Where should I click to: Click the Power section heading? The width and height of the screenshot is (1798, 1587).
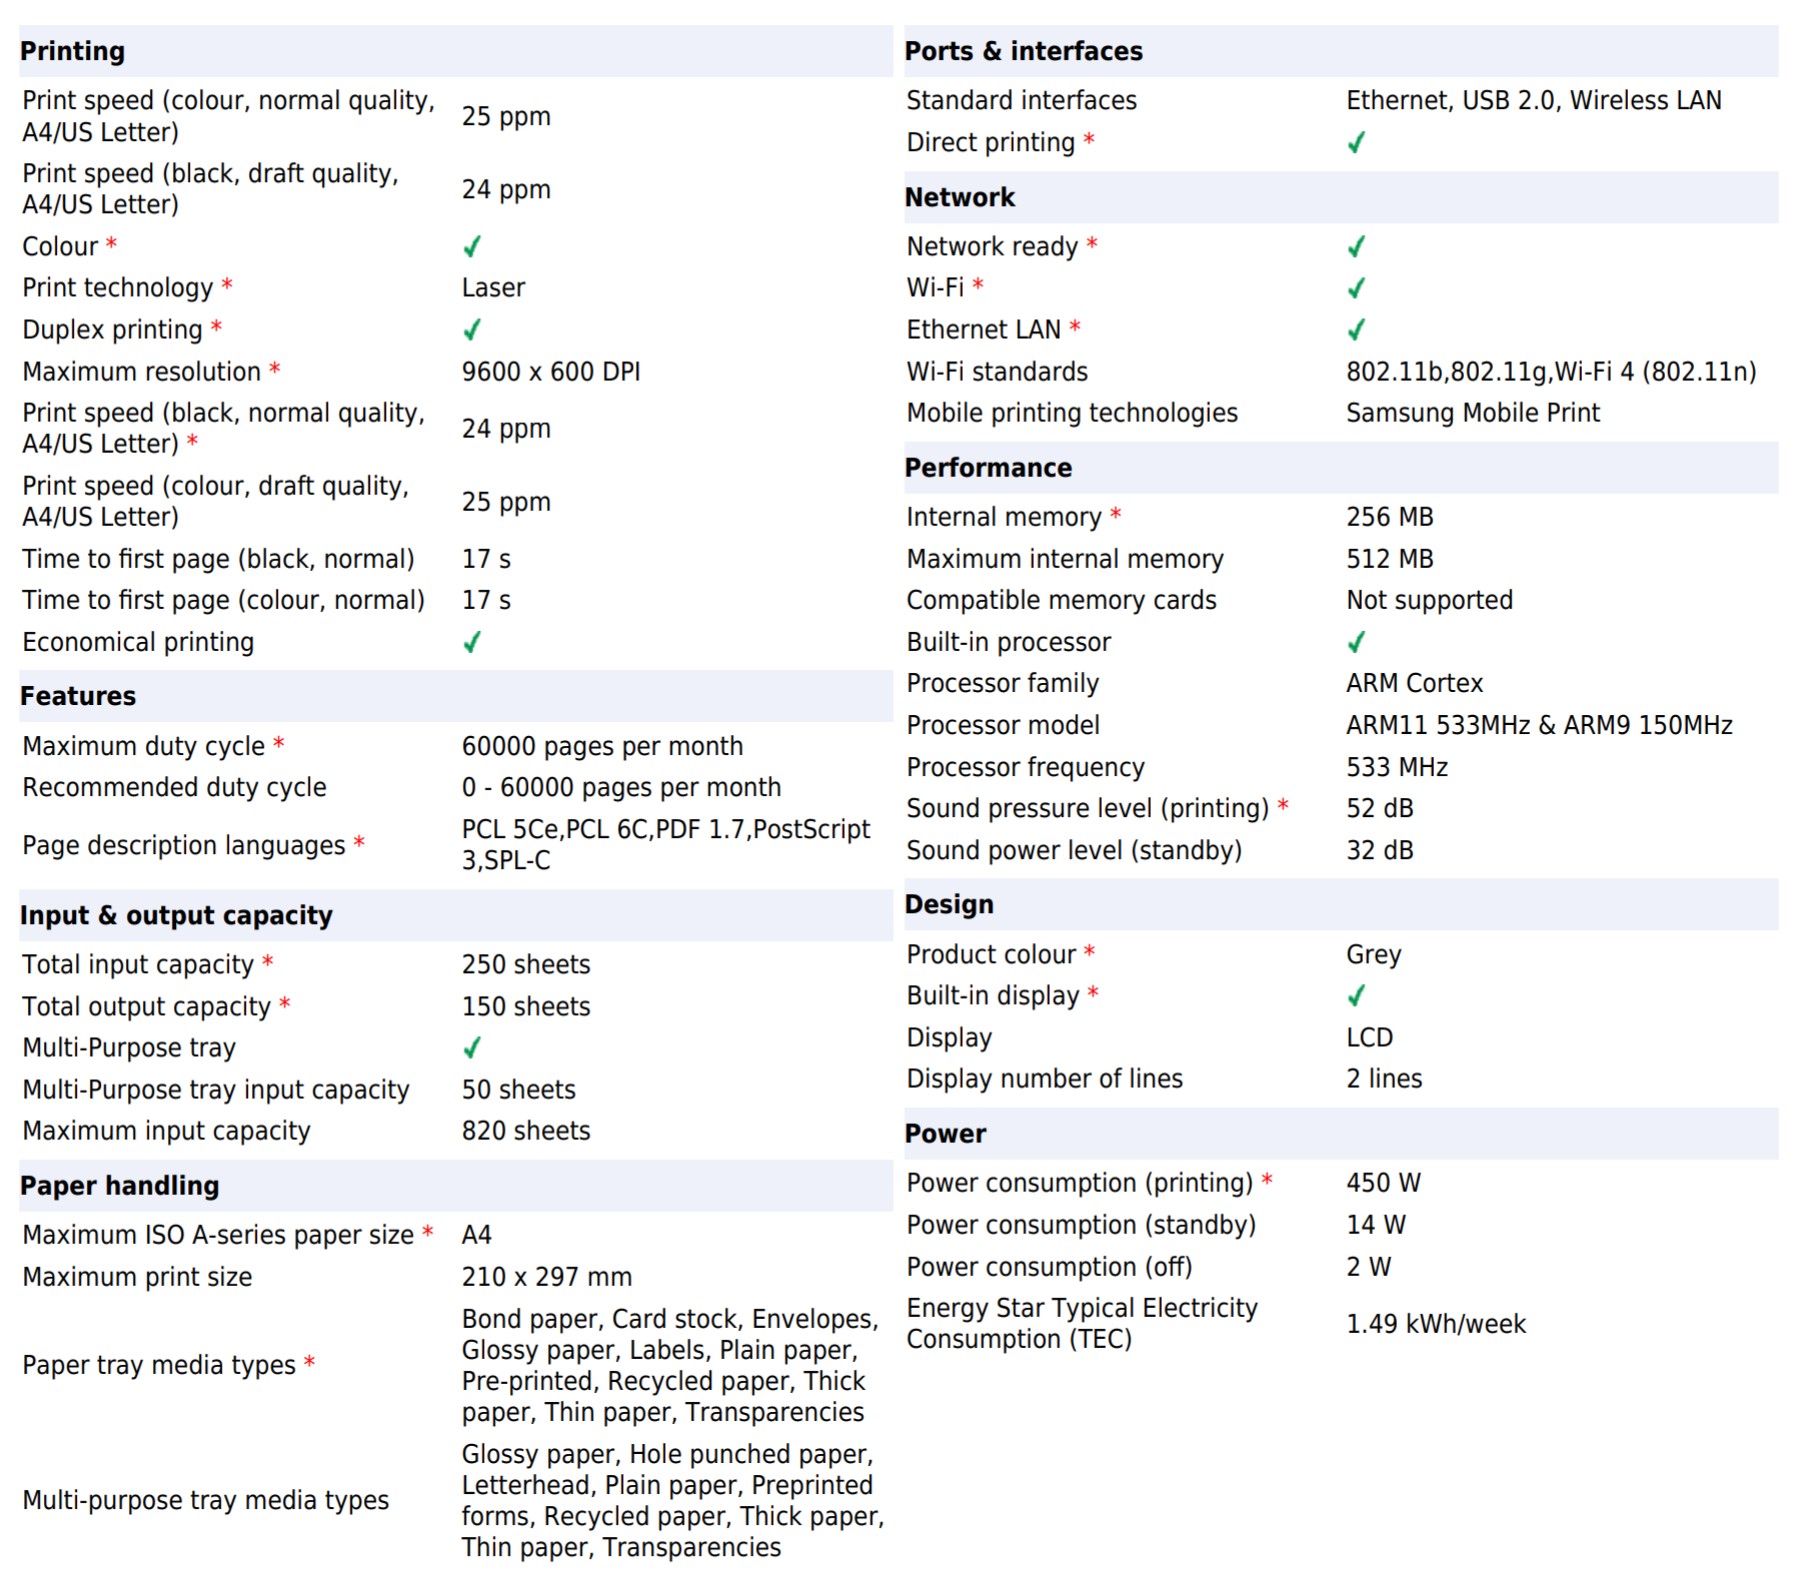point(945,1133)
